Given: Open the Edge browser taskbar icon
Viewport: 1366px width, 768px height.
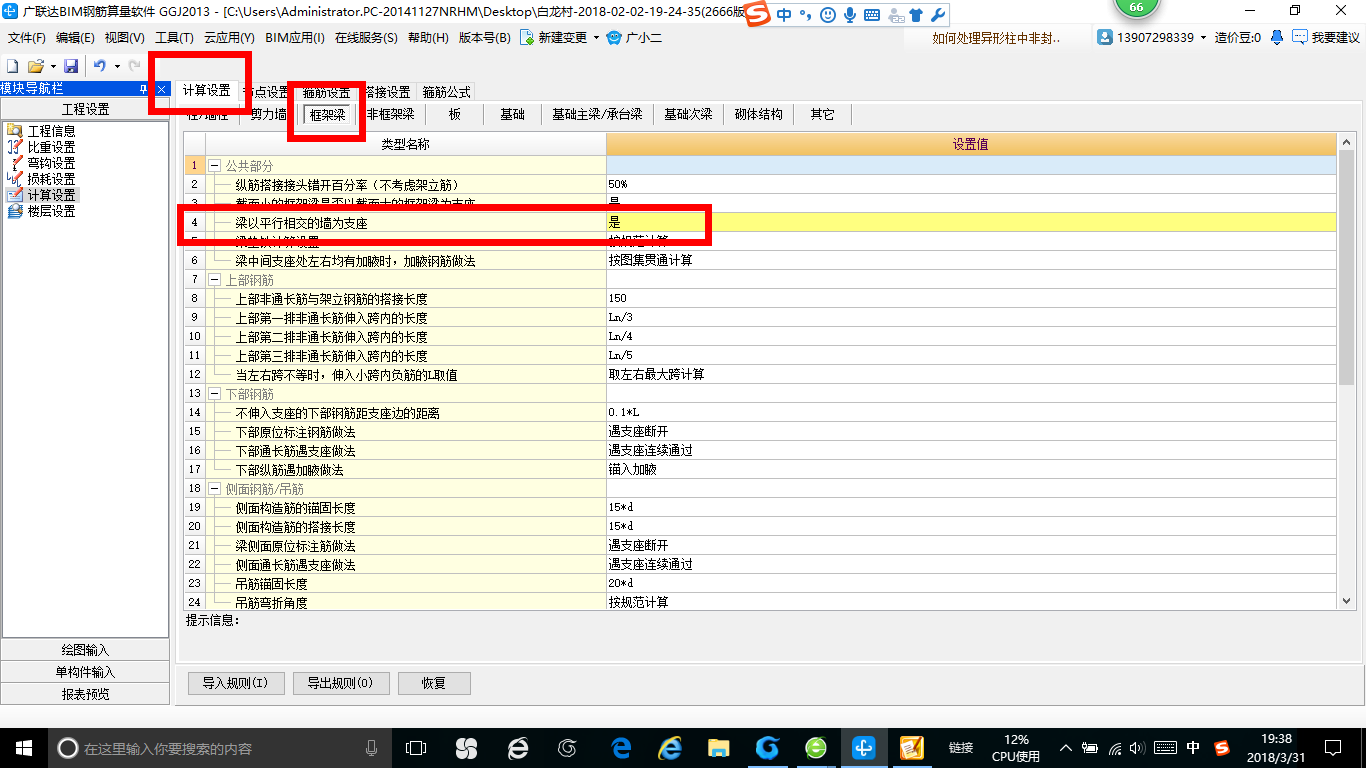Looking at the screenshot, I should point(621,747).
